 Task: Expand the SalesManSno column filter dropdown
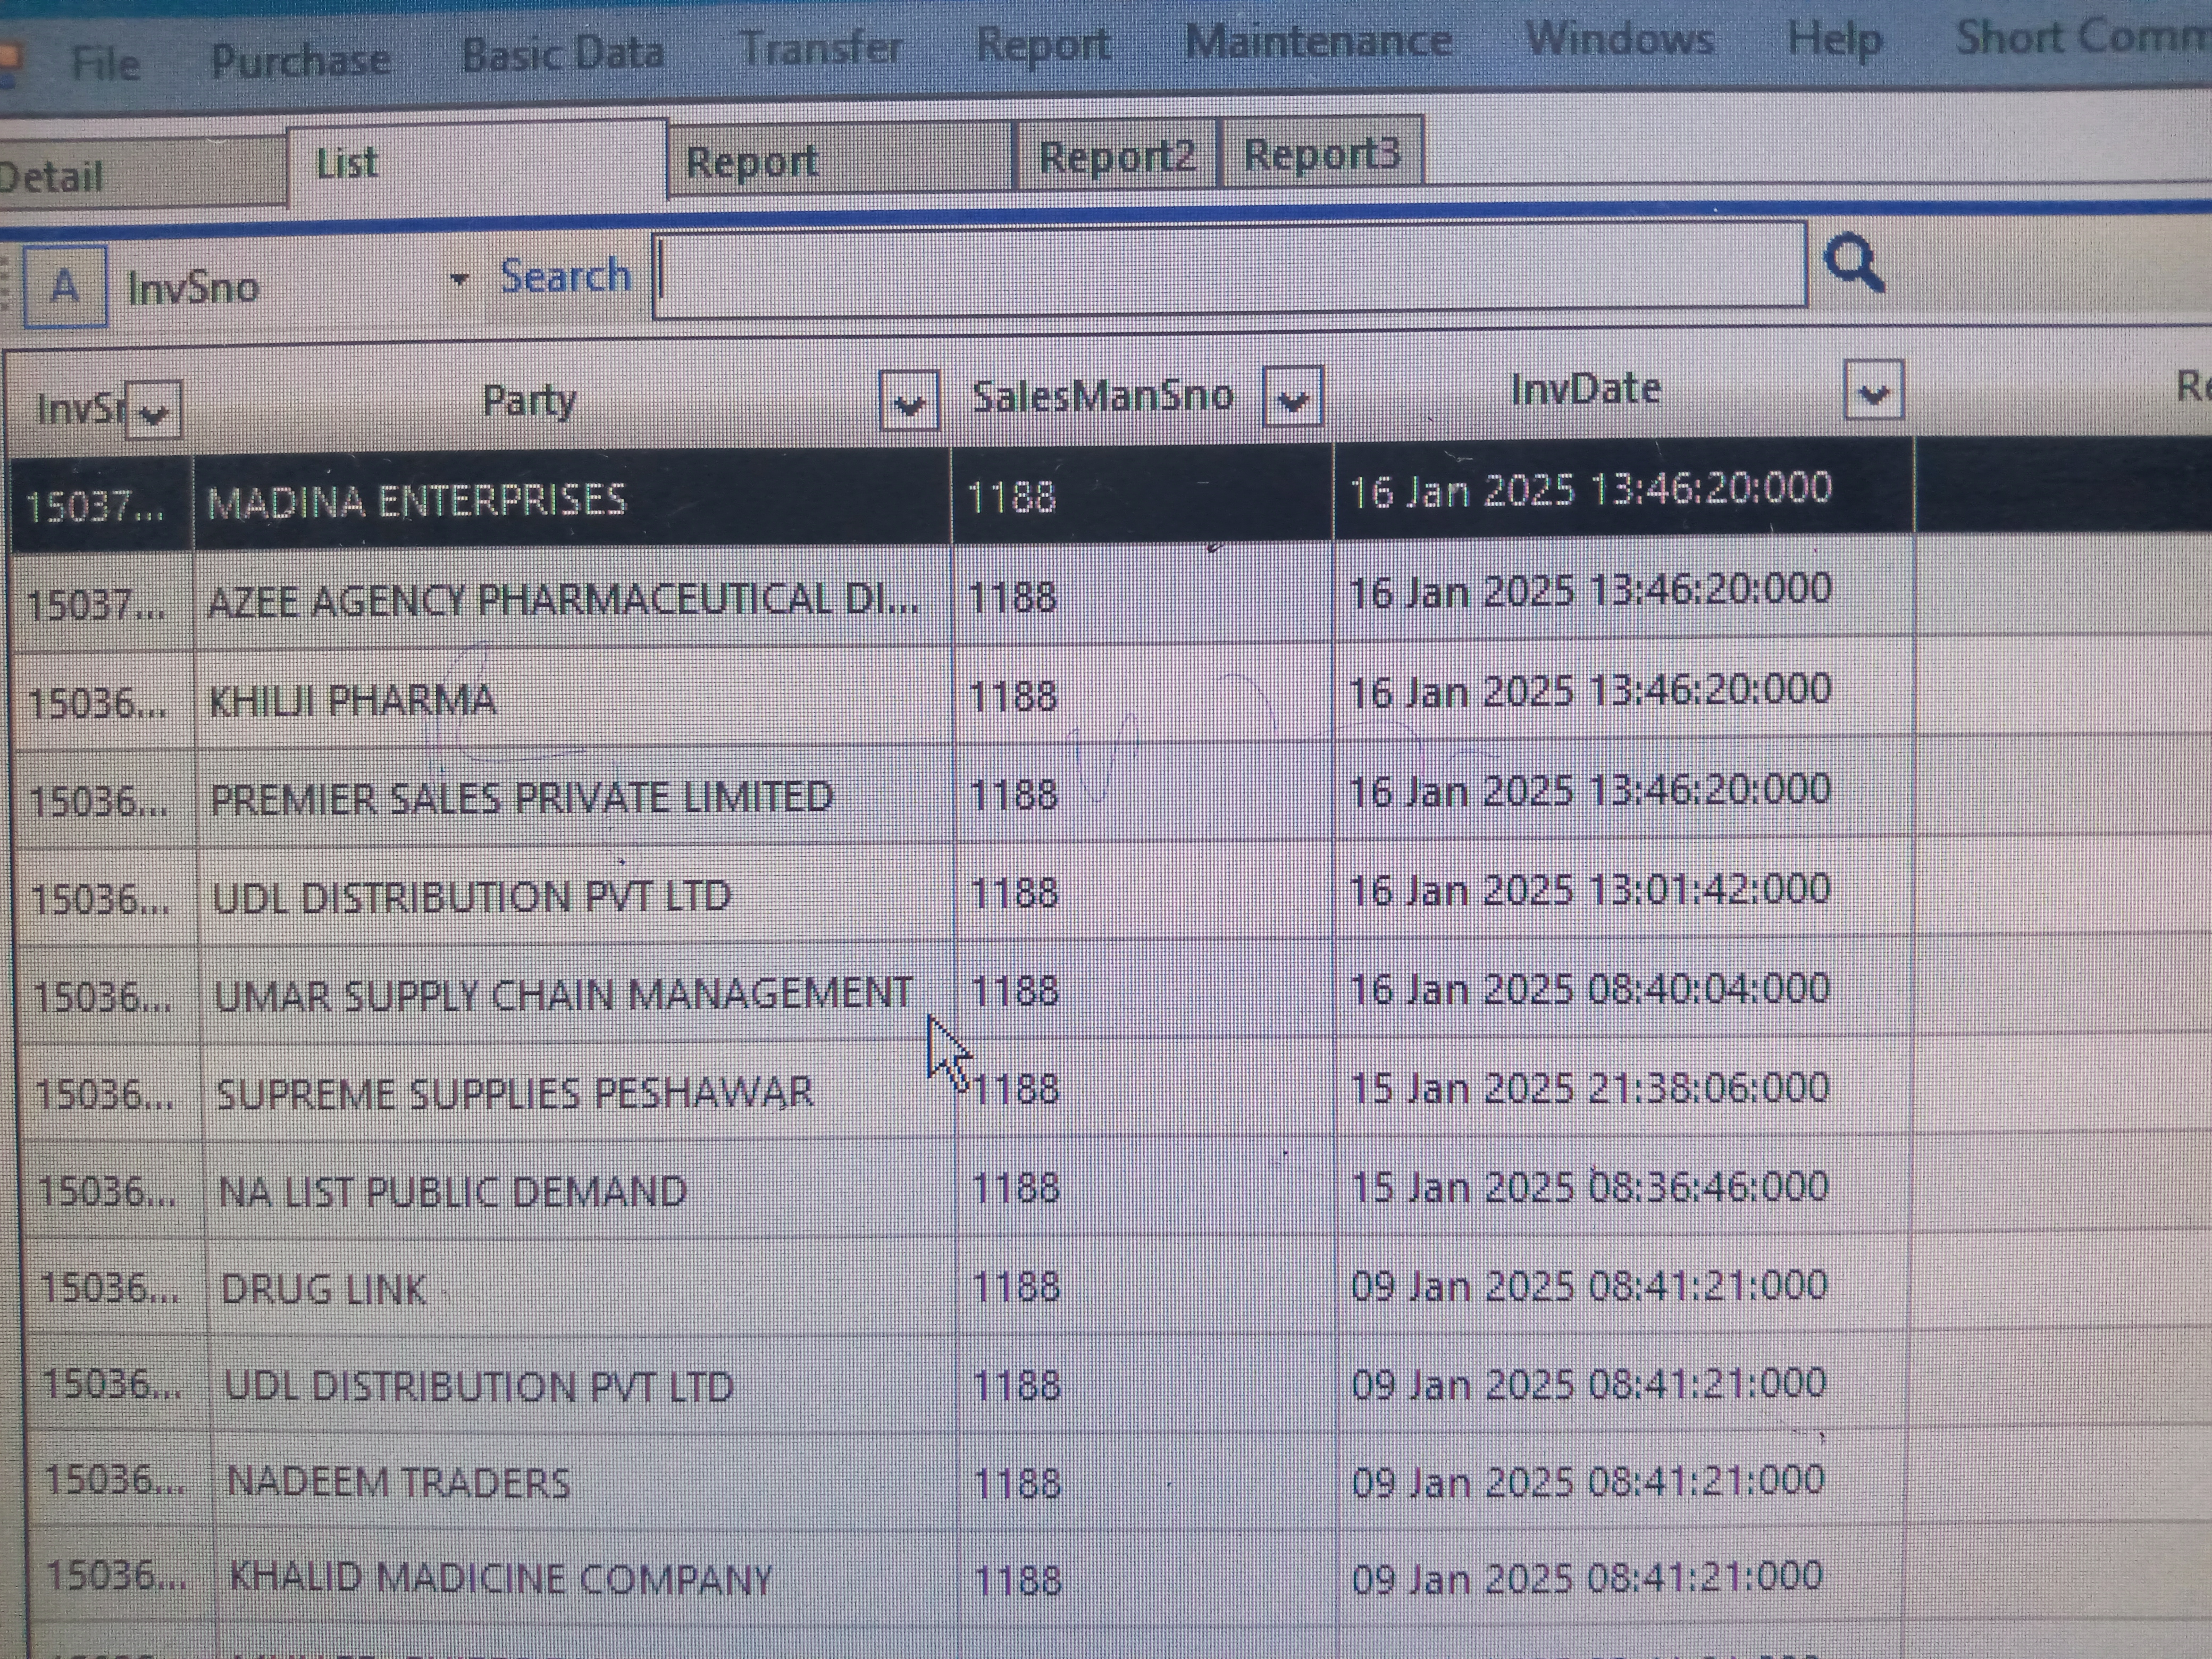[1293, 399]
